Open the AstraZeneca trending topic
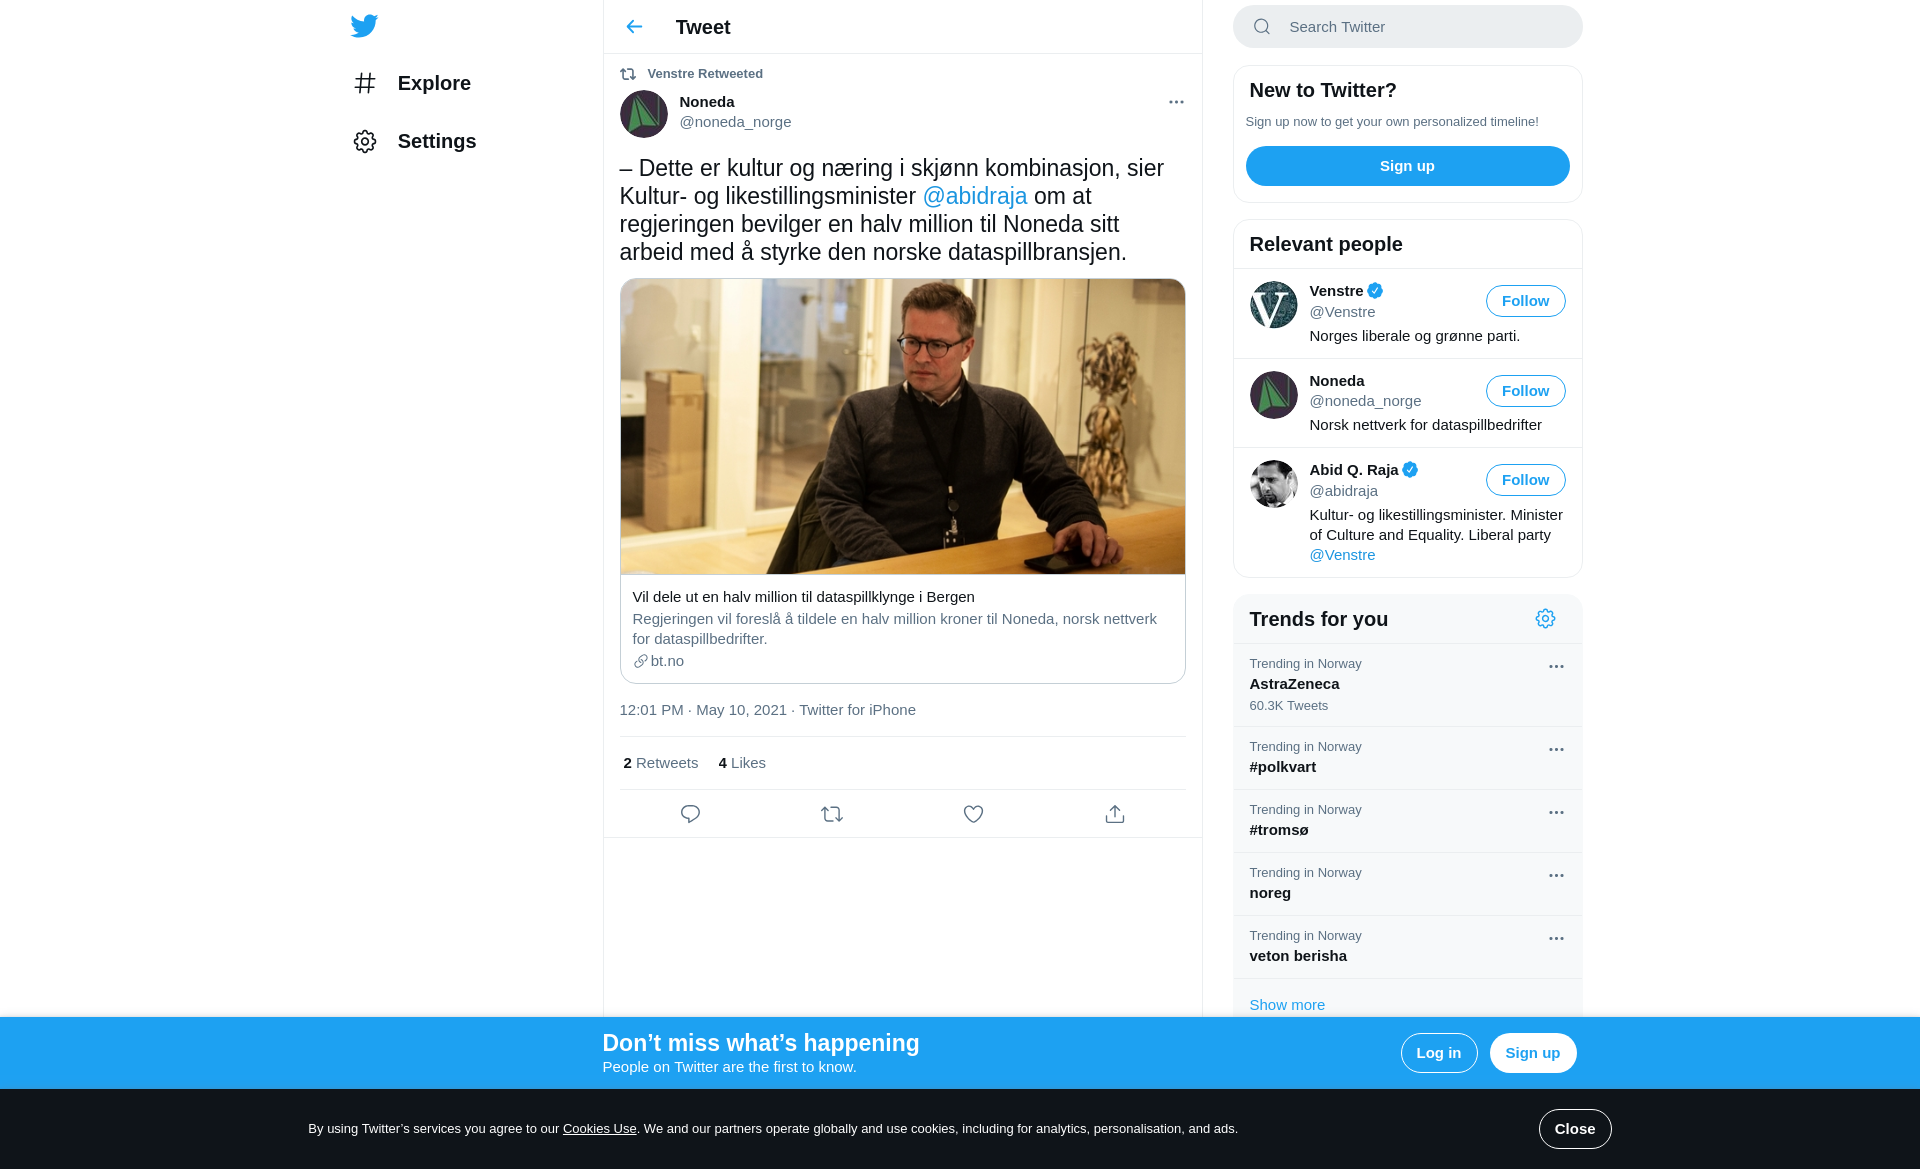Viewport: 1920px width, 1169px height. (x=1407, y=685)
